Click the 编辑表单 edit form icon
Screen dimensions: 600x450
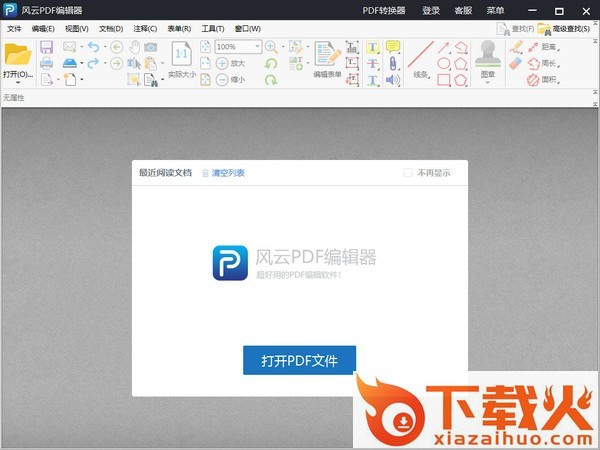(328, 54)
